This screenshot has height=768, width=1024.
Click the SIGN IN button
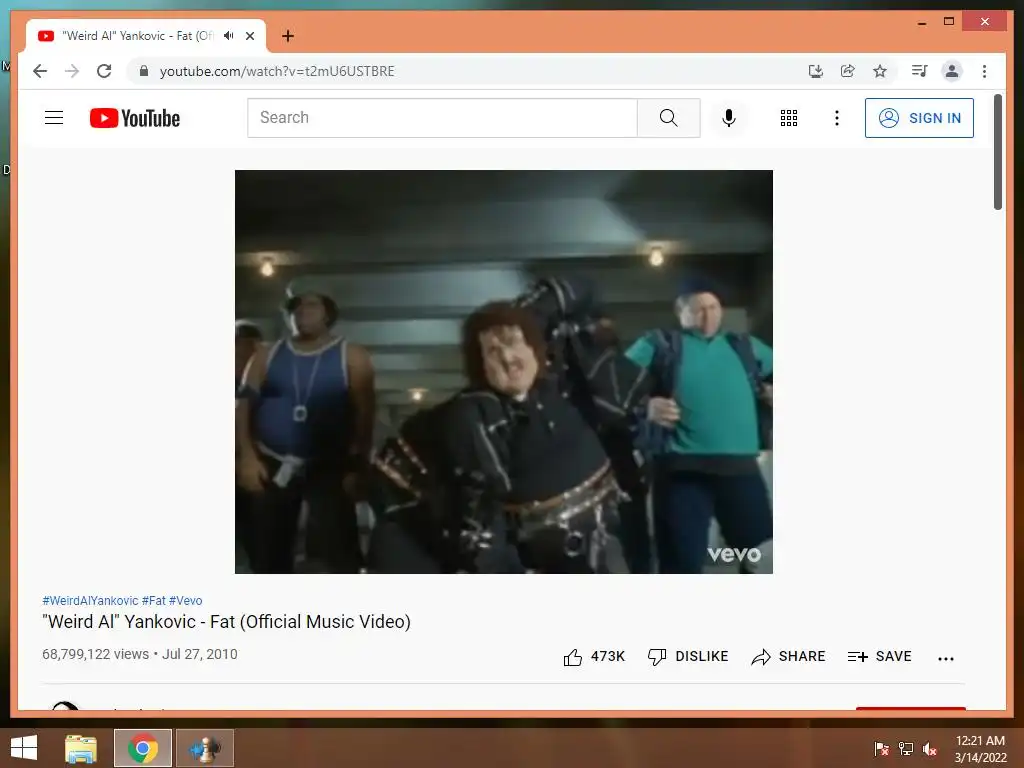[x=920, y=118]
